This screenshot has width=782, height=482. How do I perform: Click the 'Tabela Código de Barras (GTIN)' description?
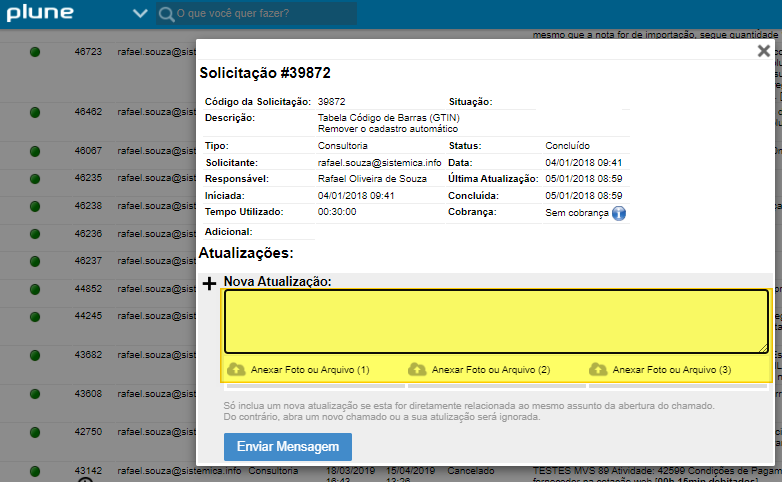point(389,118)
